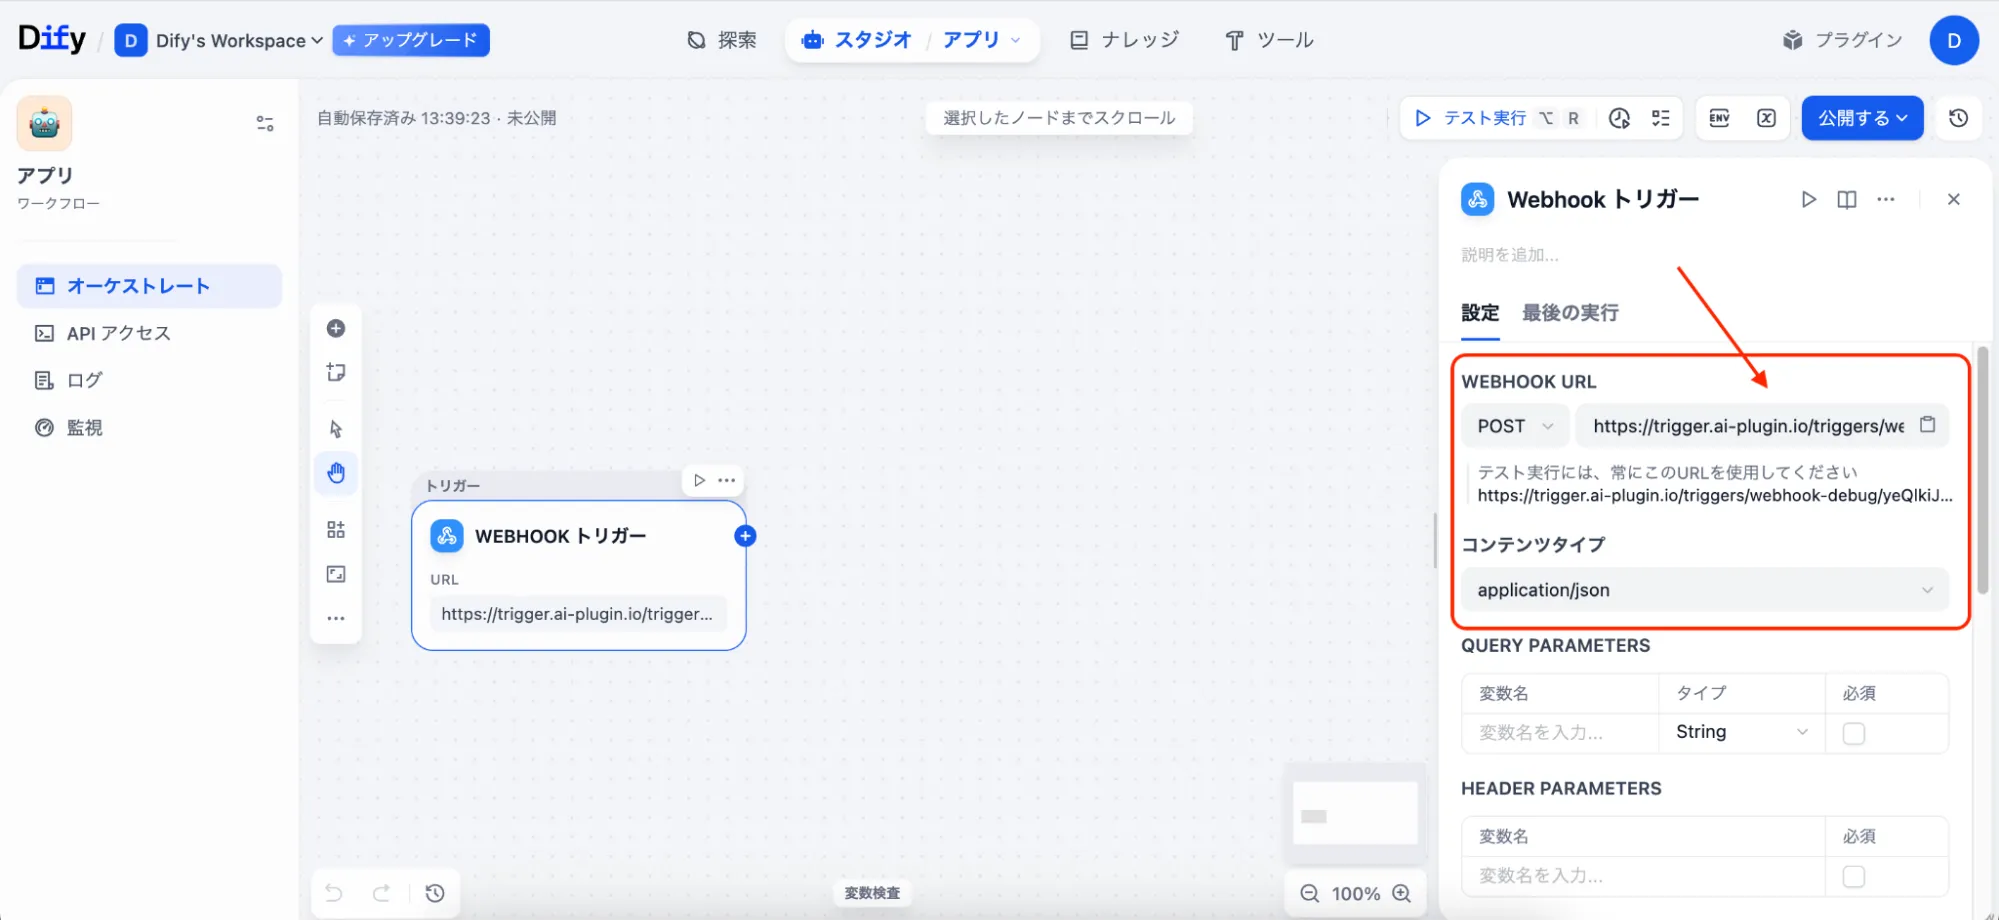The height and width of the screenshot is (921, 1999).
Task: Zoom in on the canvas
Action: (1402, 893)
